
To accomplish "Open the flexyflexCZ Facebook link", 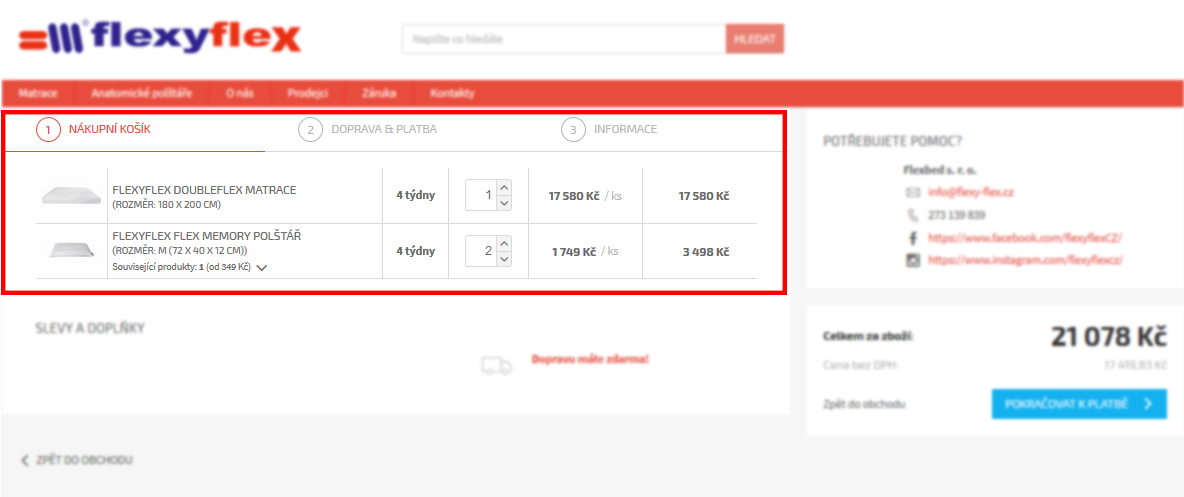I will pyautogui.click(x=1025, y=237).
